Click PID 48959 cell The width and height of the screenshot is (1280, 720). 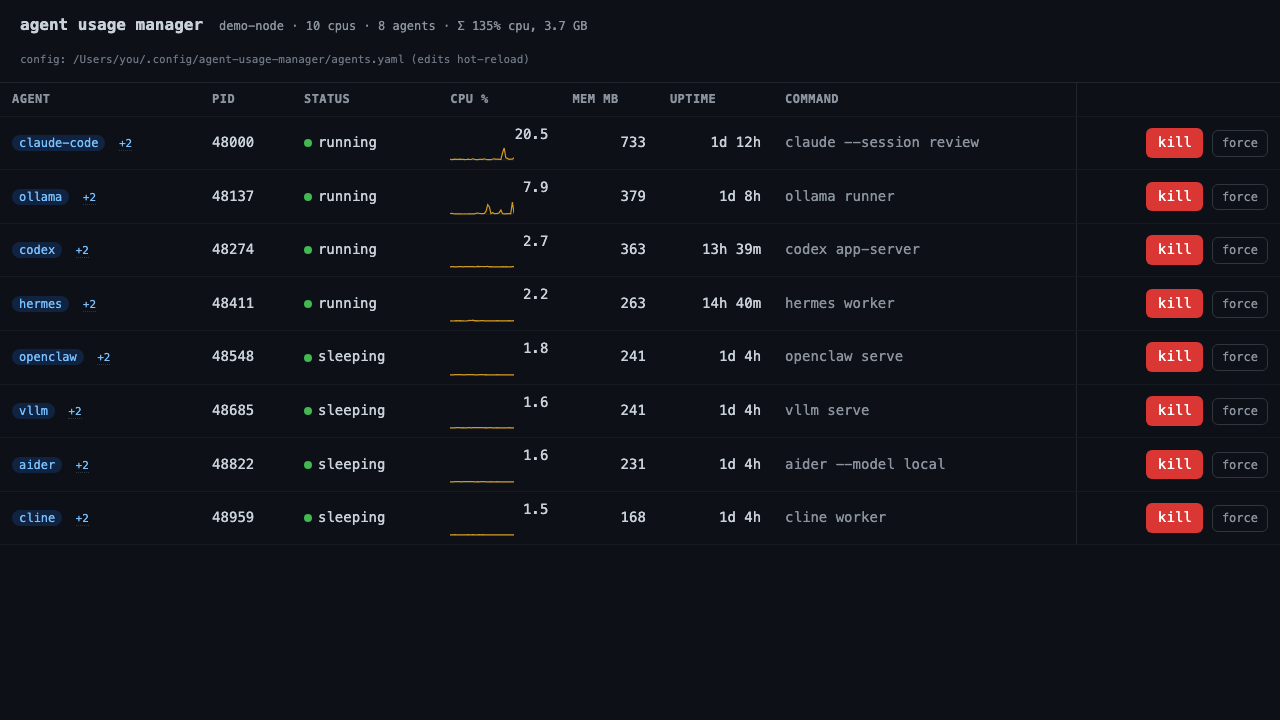click(x=233, y=518)
